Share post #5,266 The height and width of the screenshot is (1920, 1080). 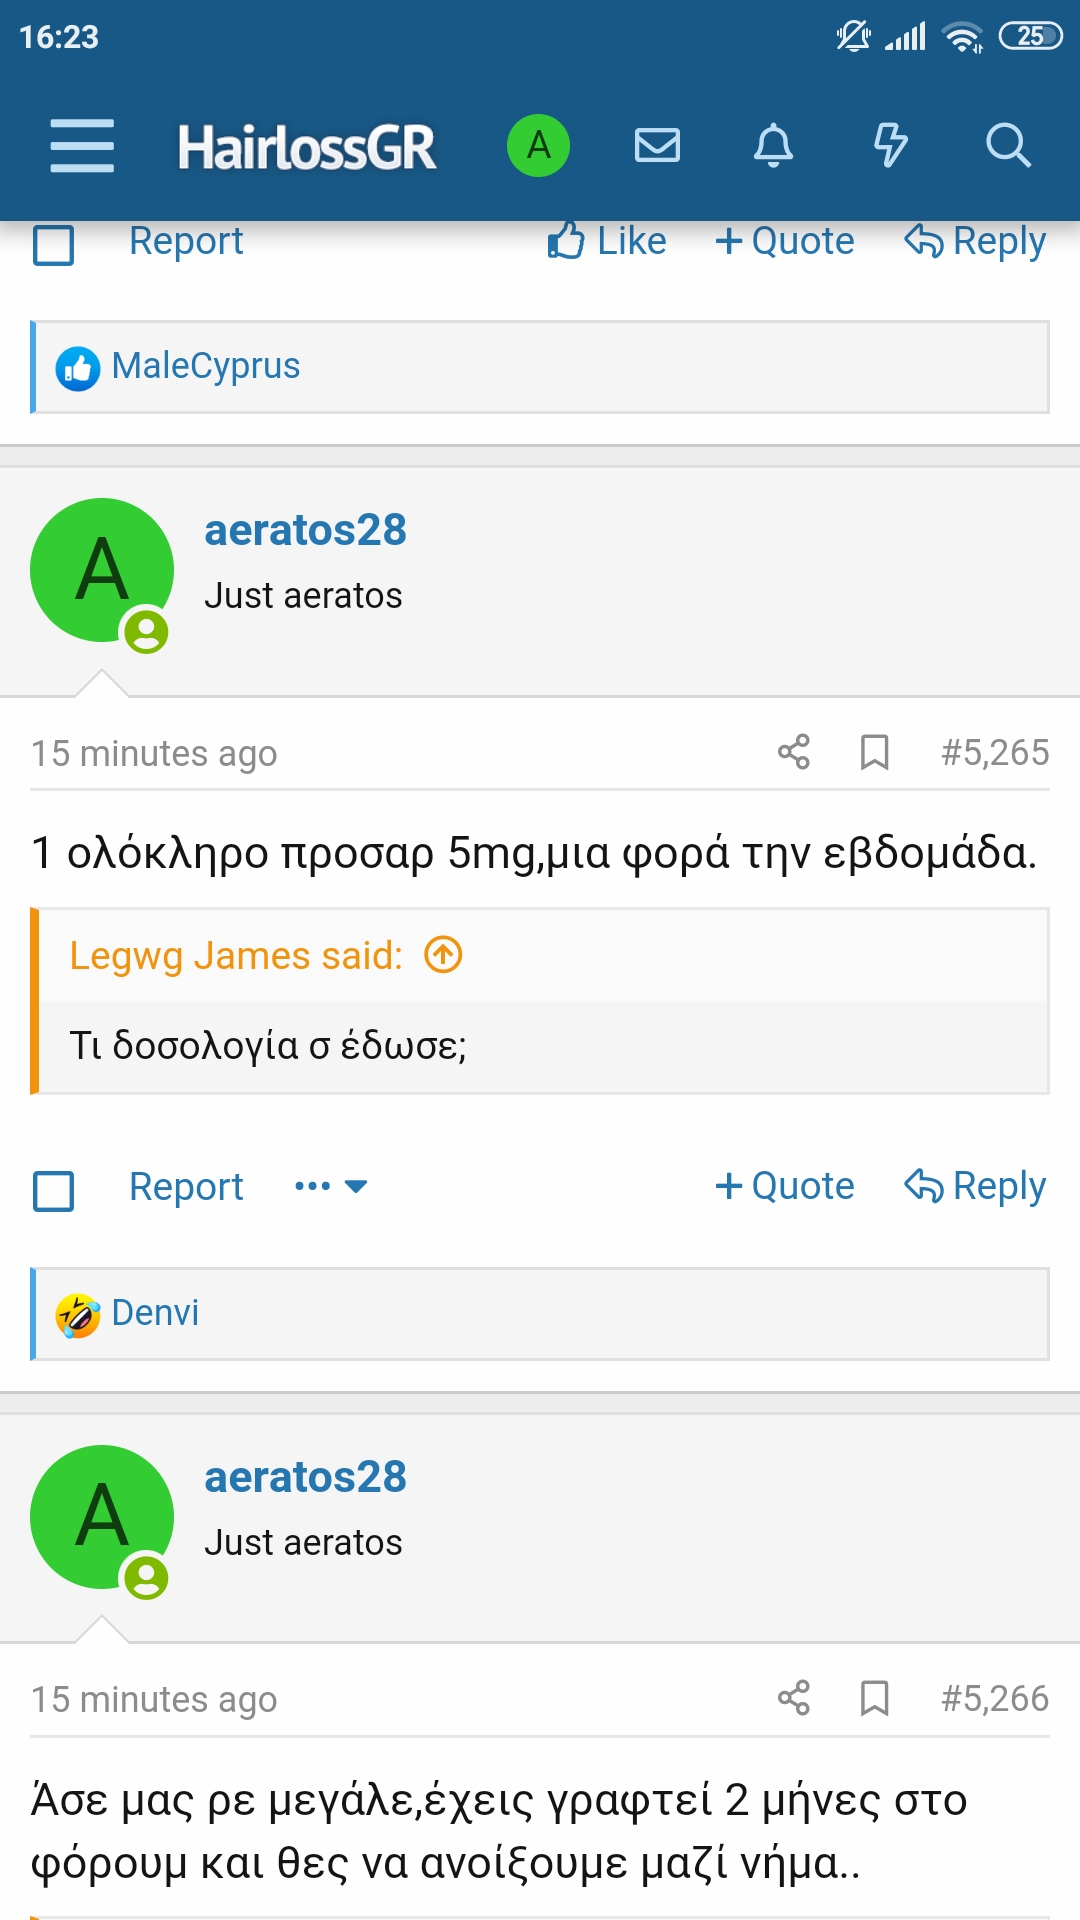794,1698
